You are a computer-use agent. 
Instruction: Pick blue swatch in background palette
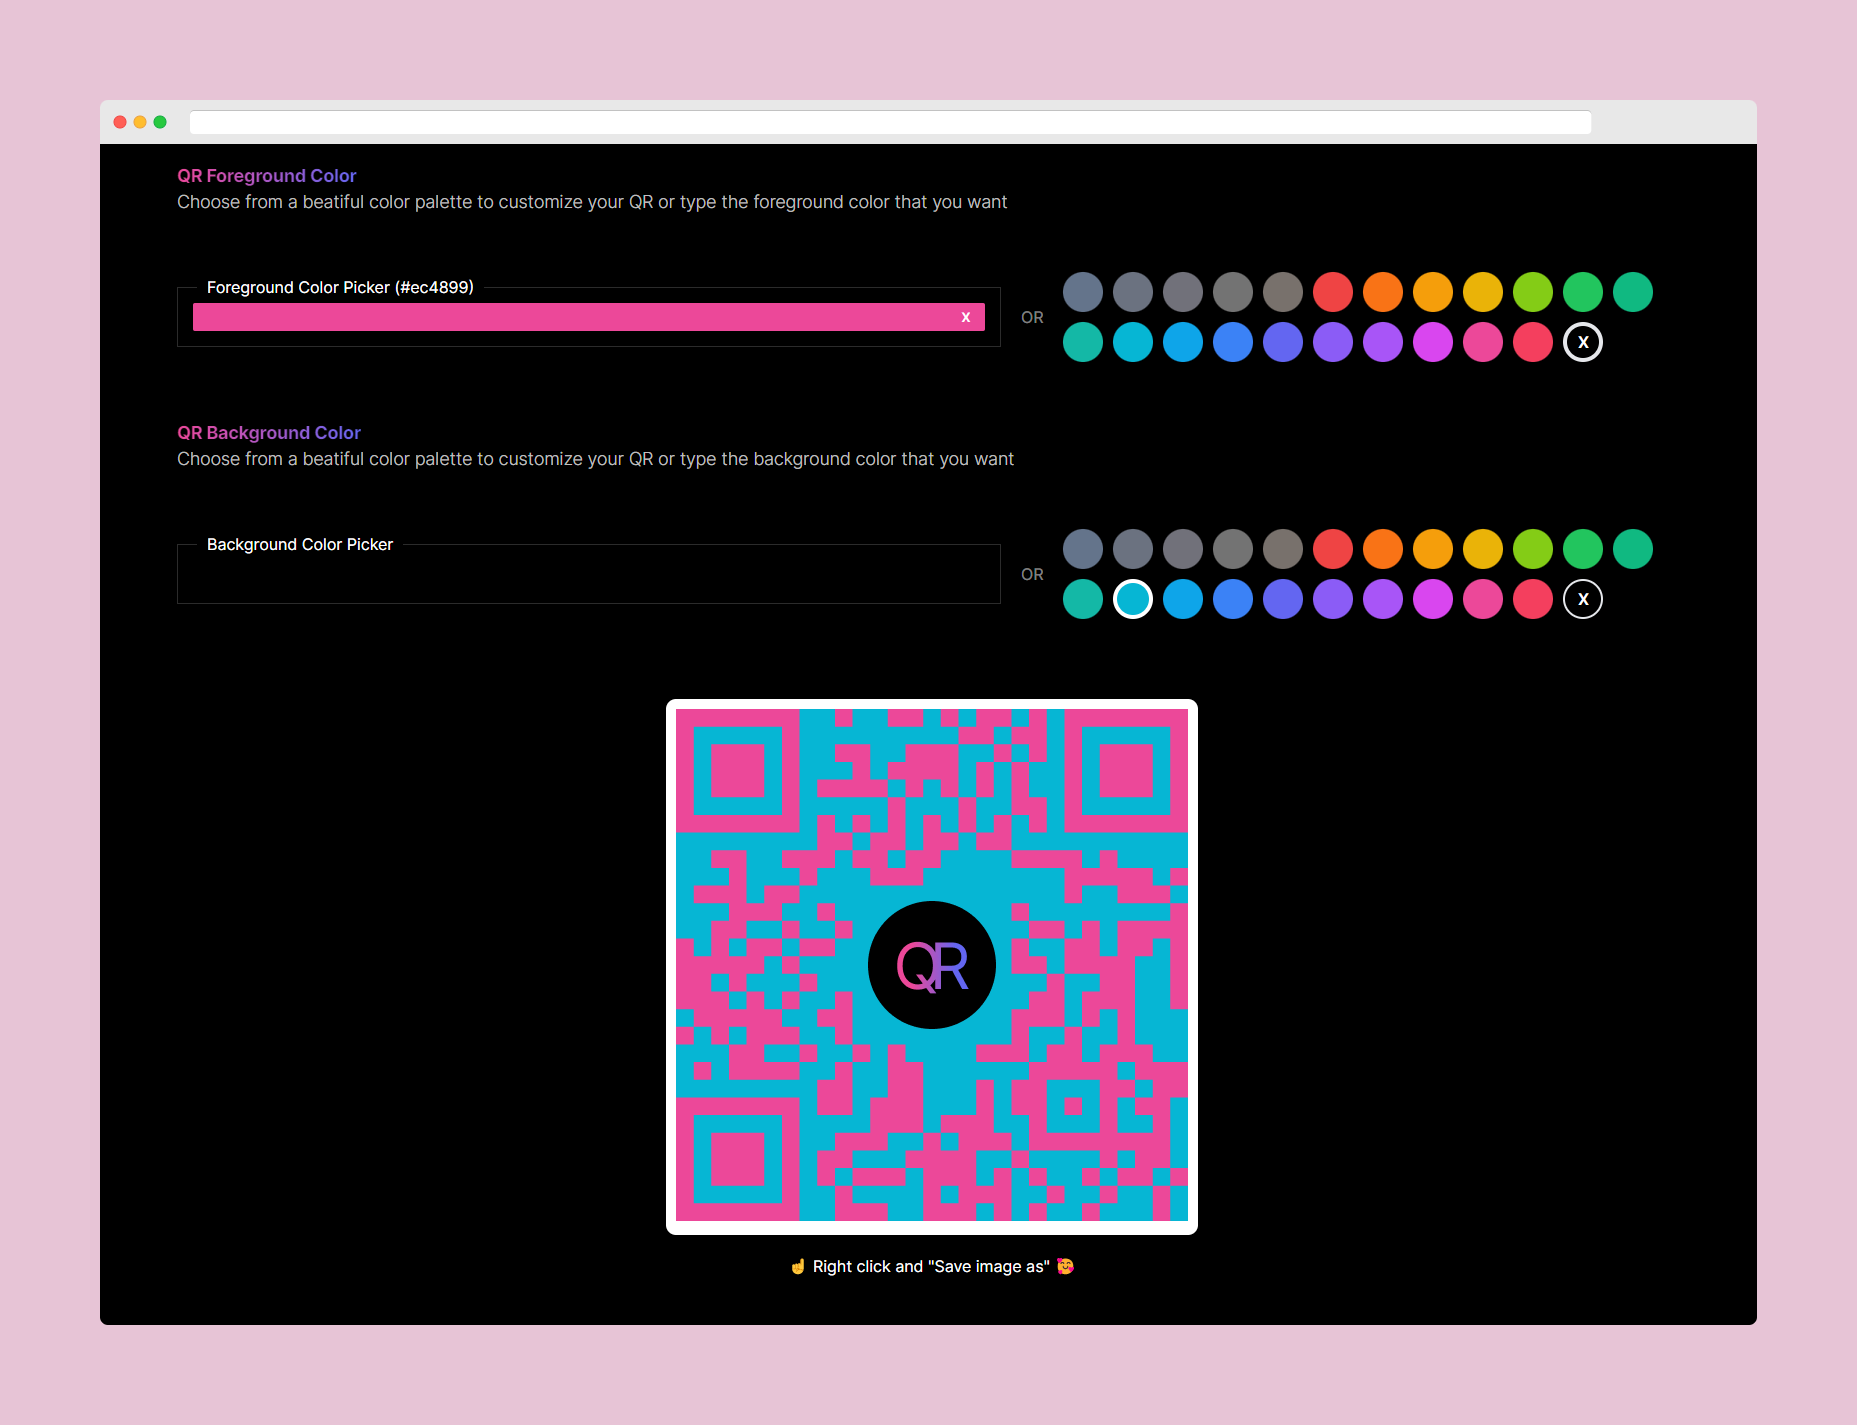tap(1233, 599)
